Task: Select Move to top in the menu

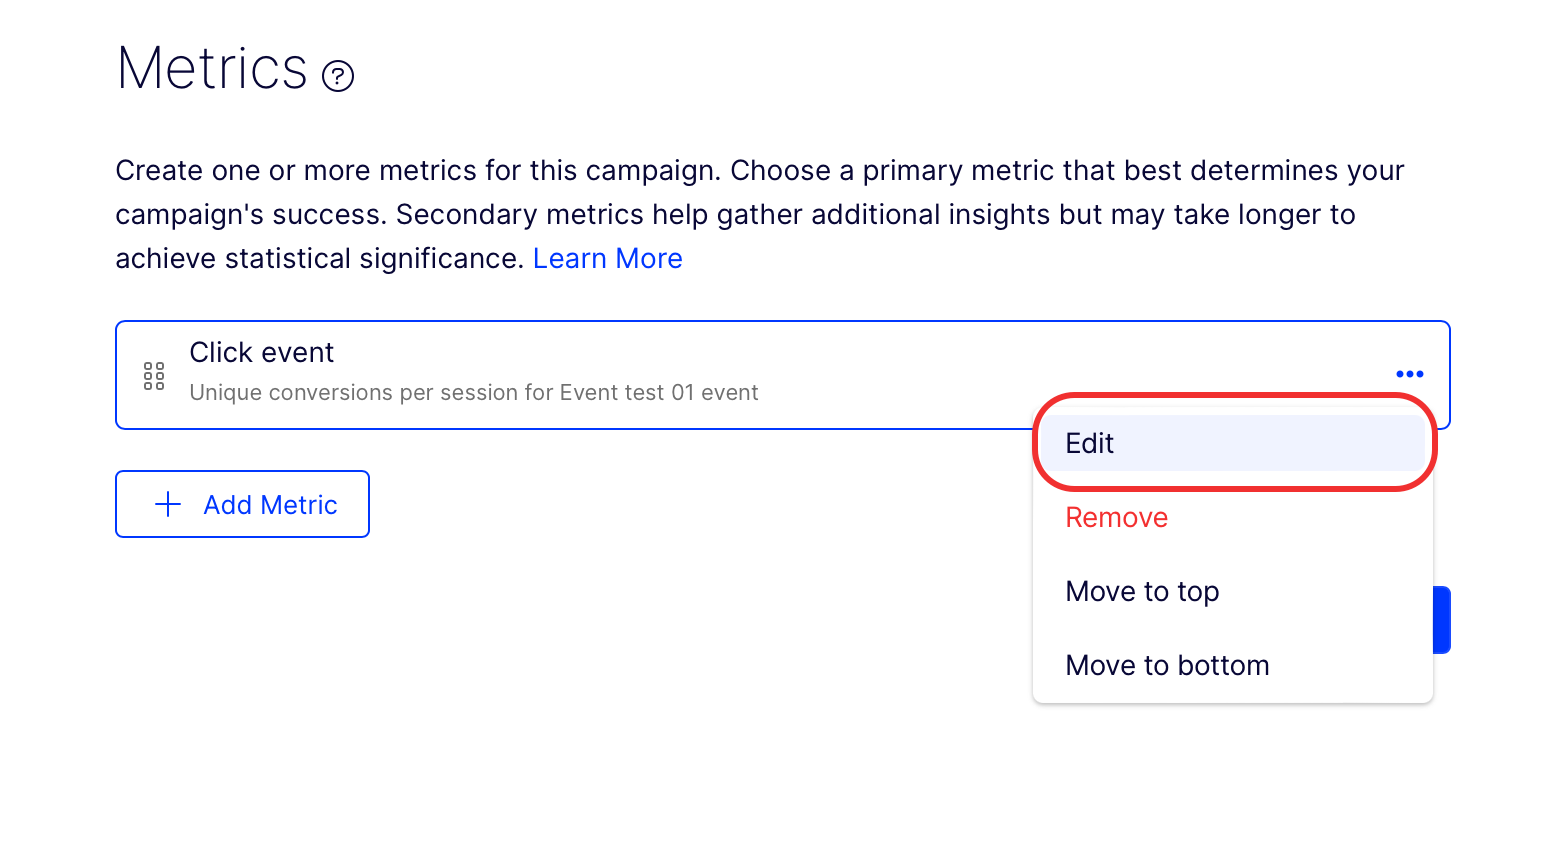Action: [1142, 591]
